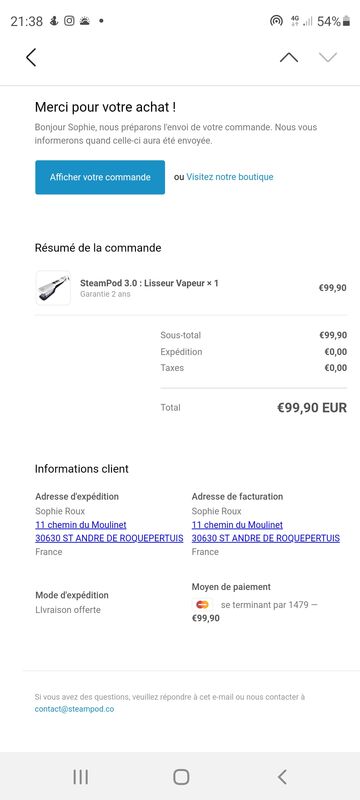Tap the back arrow in the email header
Screen dimensions: 360x800
(31, 57)
